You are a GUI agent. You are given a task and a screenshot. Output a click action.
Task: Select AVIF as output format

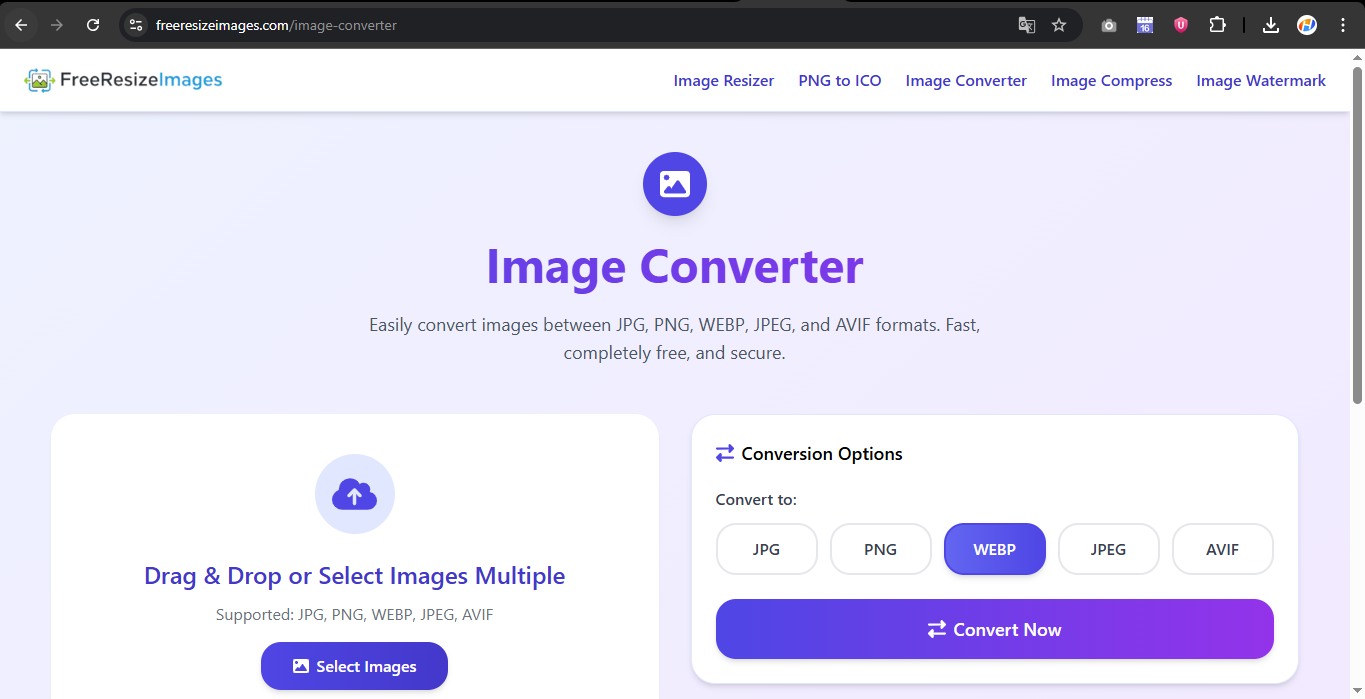[x=1223, y=549]
